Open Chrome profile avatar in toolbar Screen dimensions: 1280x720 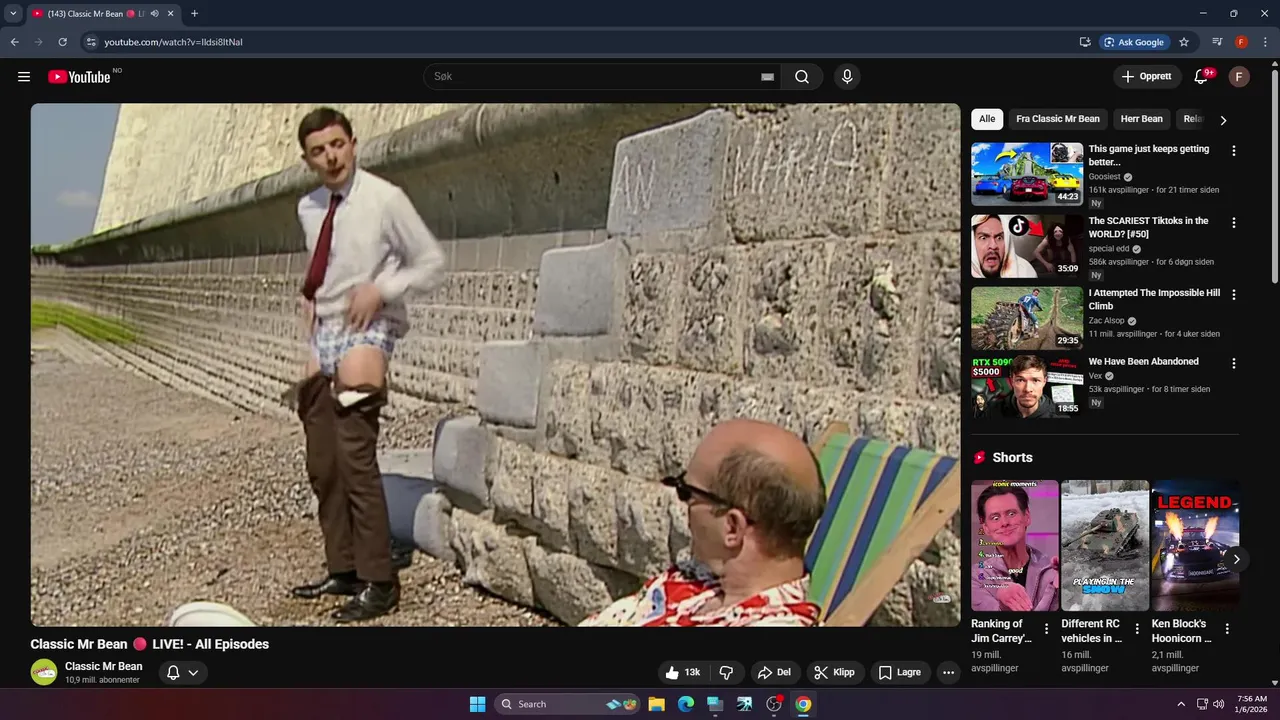[x=1241, y=42]
